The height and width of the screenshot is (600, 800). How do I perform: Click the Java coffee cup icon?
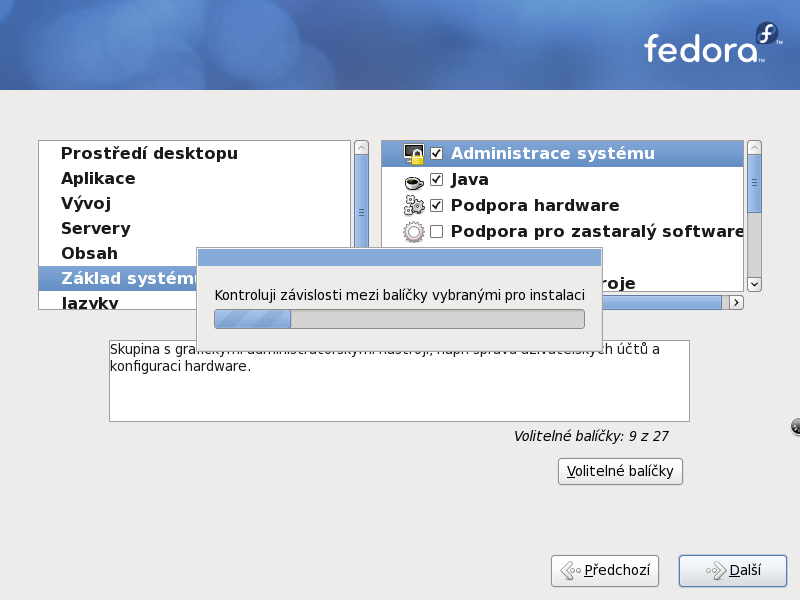click(x=414, y=181)
